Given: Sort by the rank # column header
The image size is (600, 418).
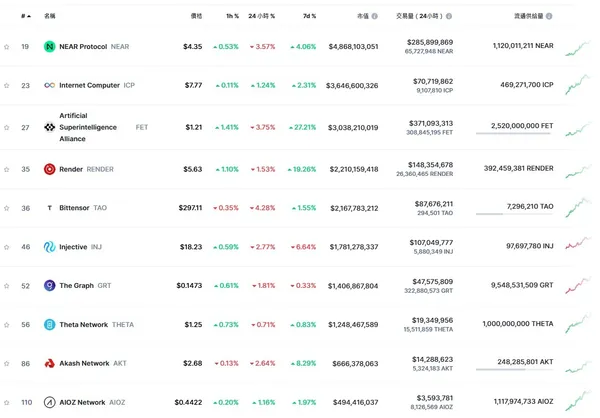Looking at the screenshot, I should (x=23, y=16).
